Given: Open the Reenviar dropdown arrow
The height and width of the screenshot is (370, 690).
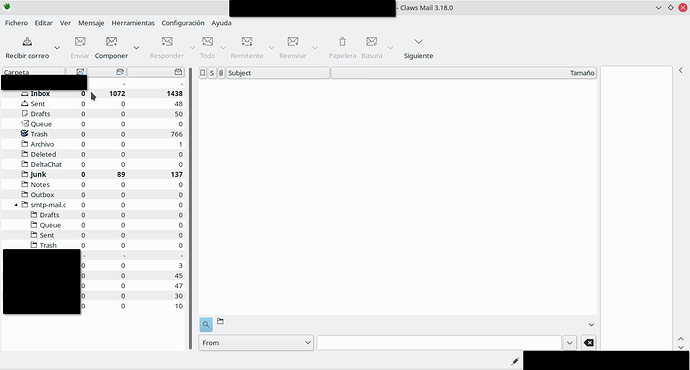Looking at the screenshot, I should coord(315,48).
